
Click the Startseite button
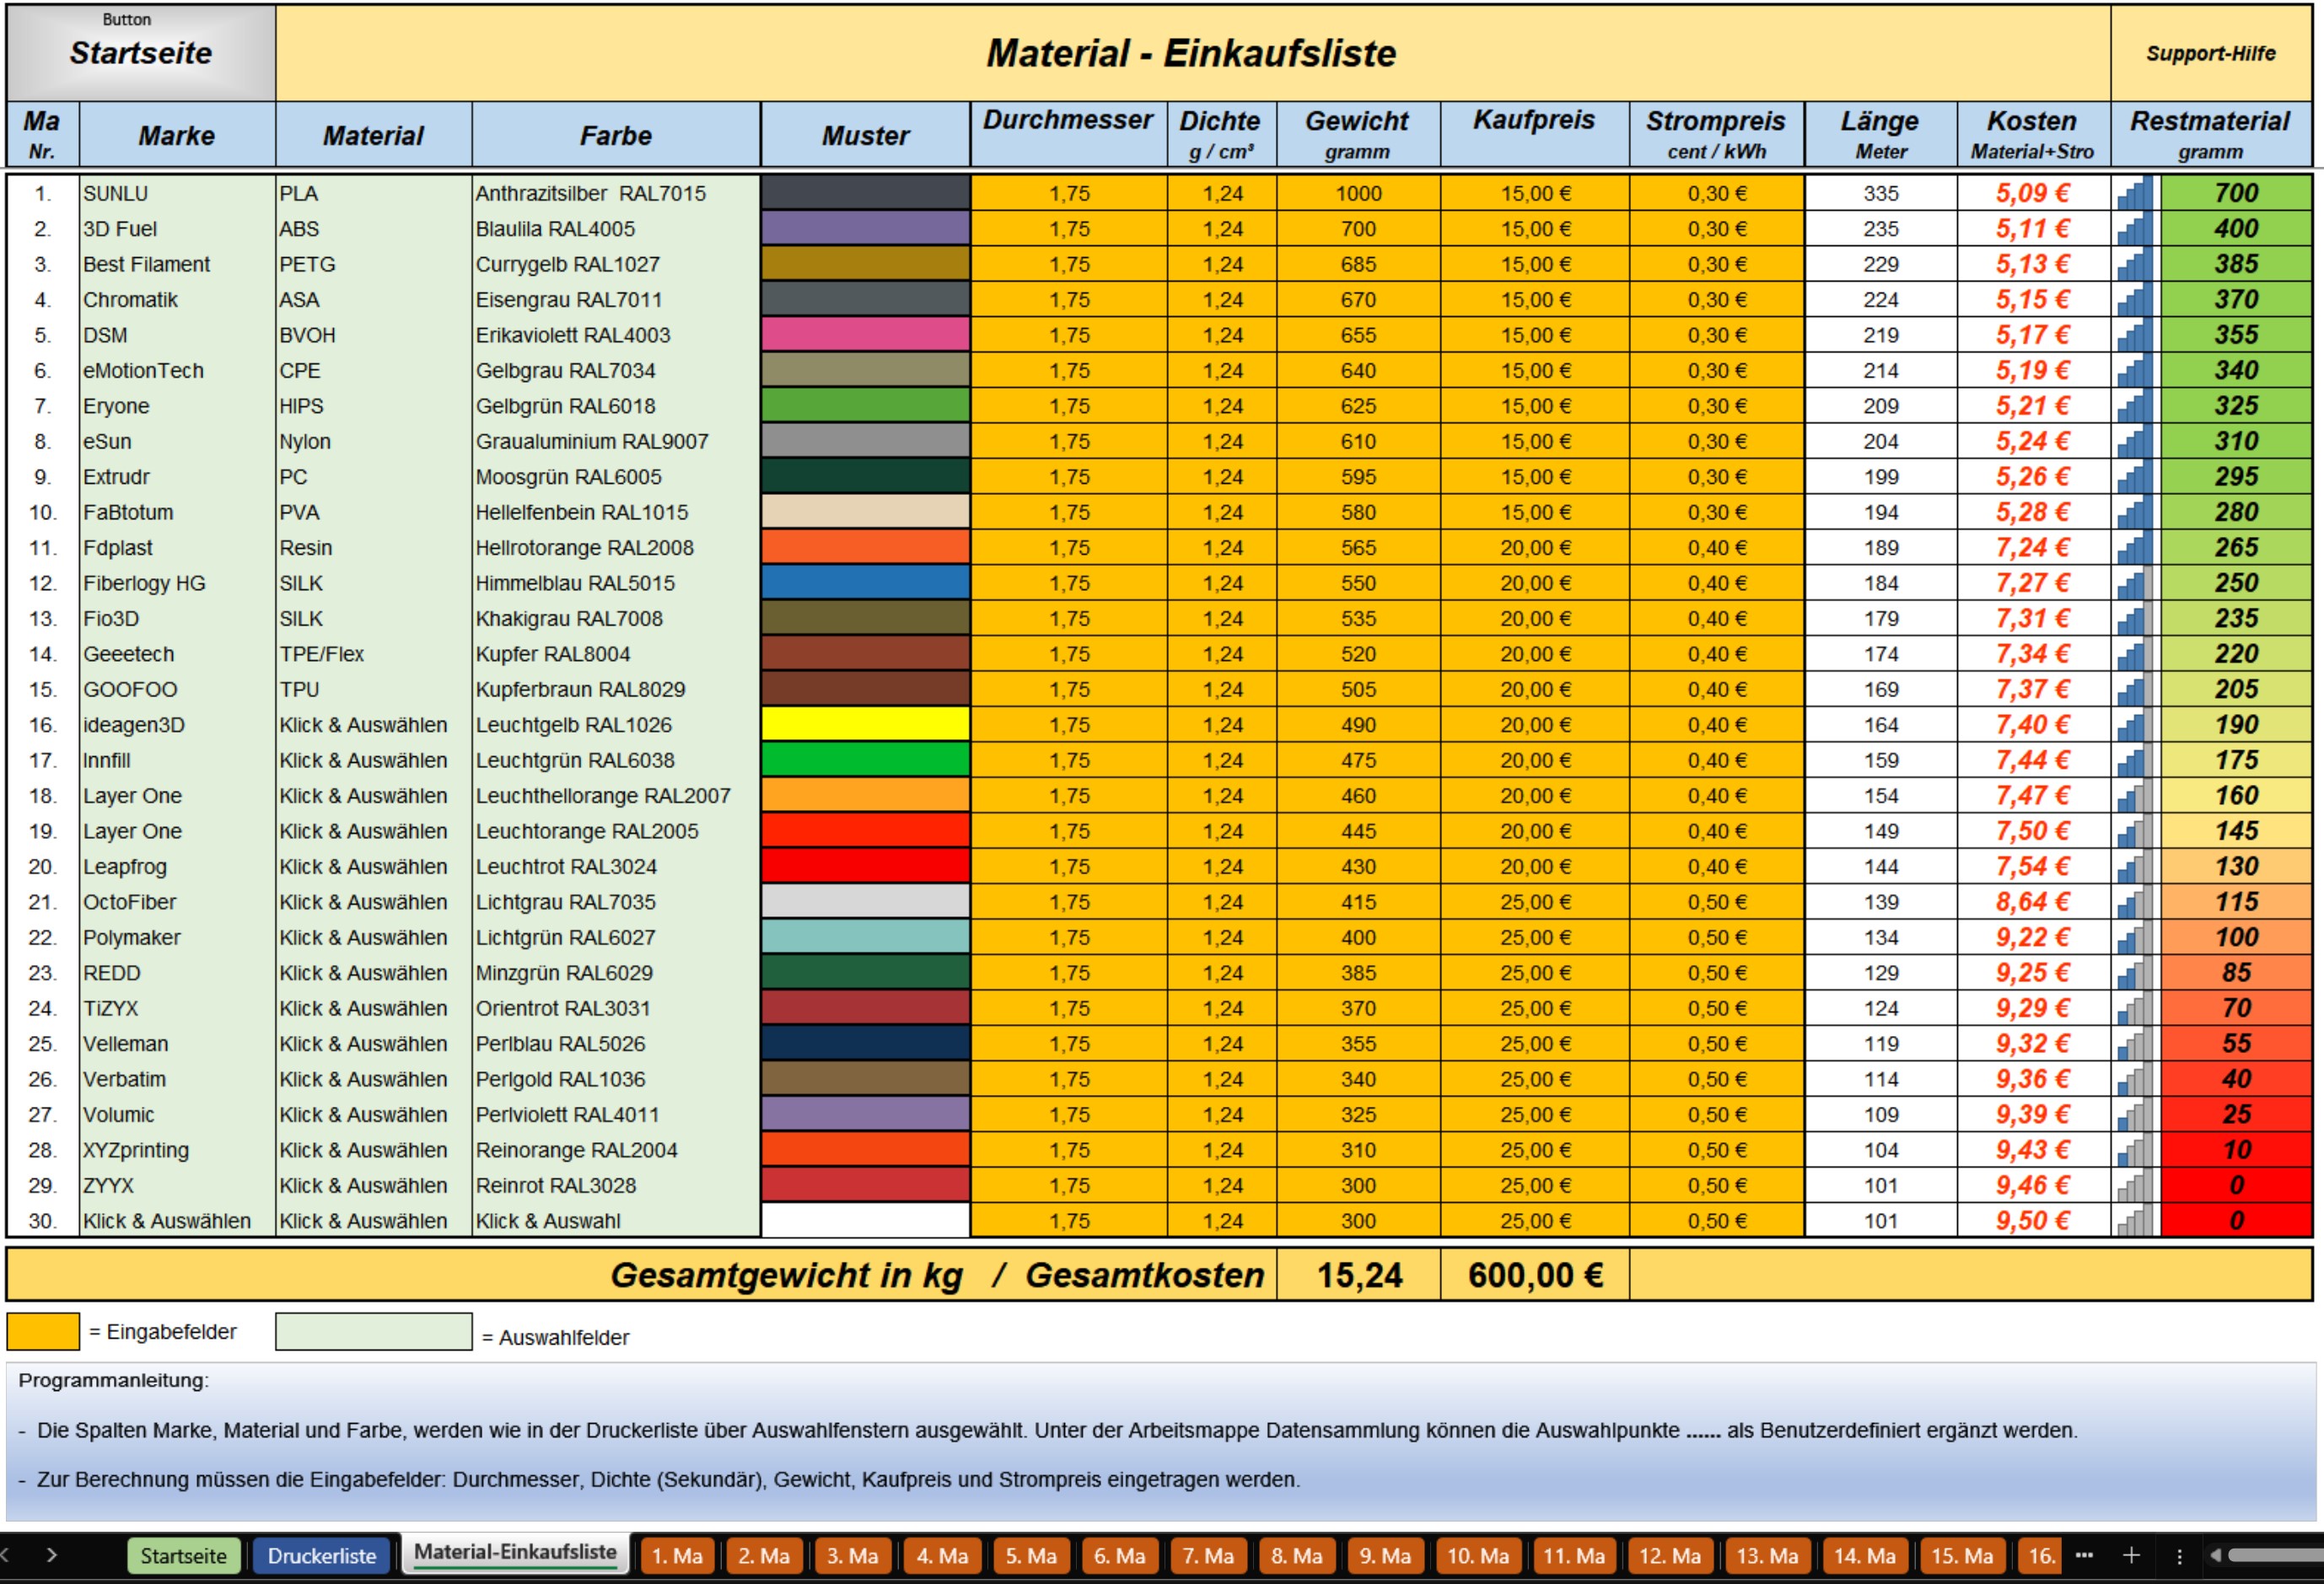[x=141, y=52]
